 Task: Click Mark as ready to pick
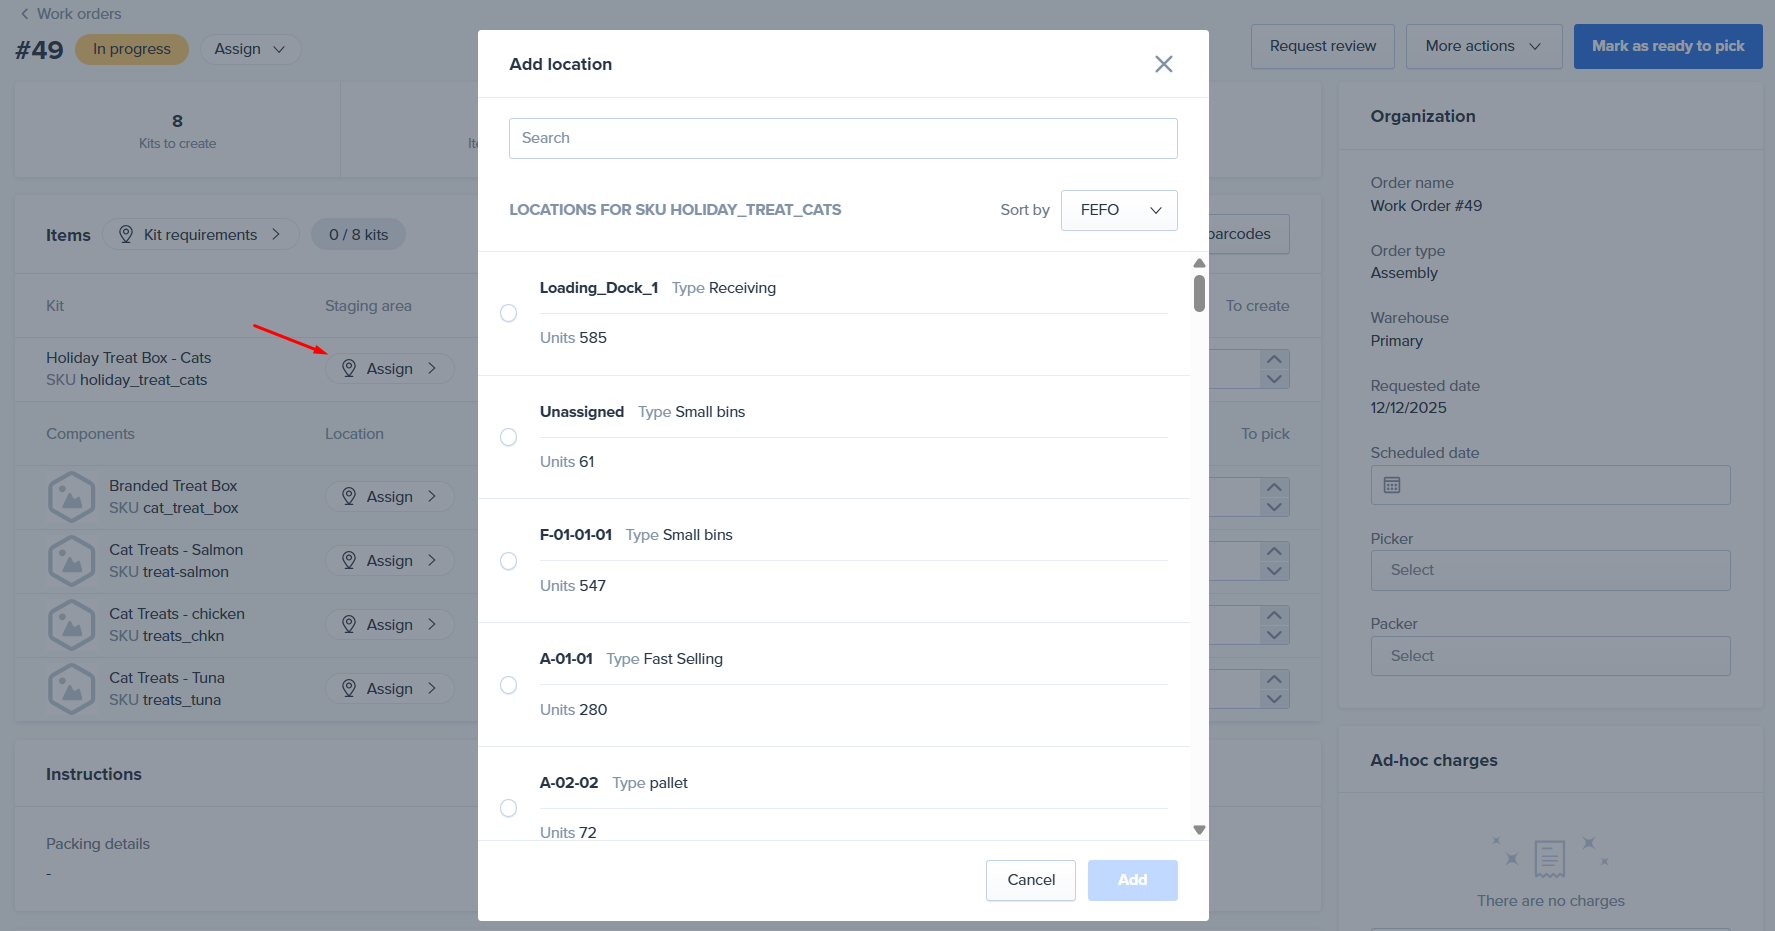click(1667, 46)
